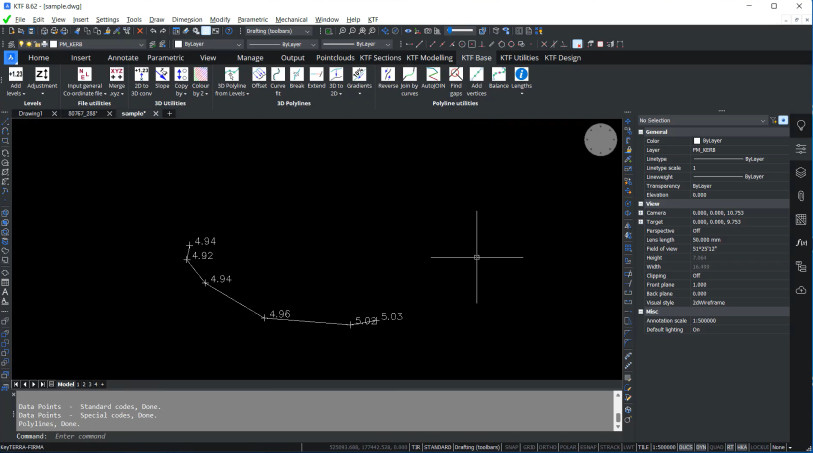Click the Balance polyline tool
This screenshot has height=453, width=813.
(499, 78)
